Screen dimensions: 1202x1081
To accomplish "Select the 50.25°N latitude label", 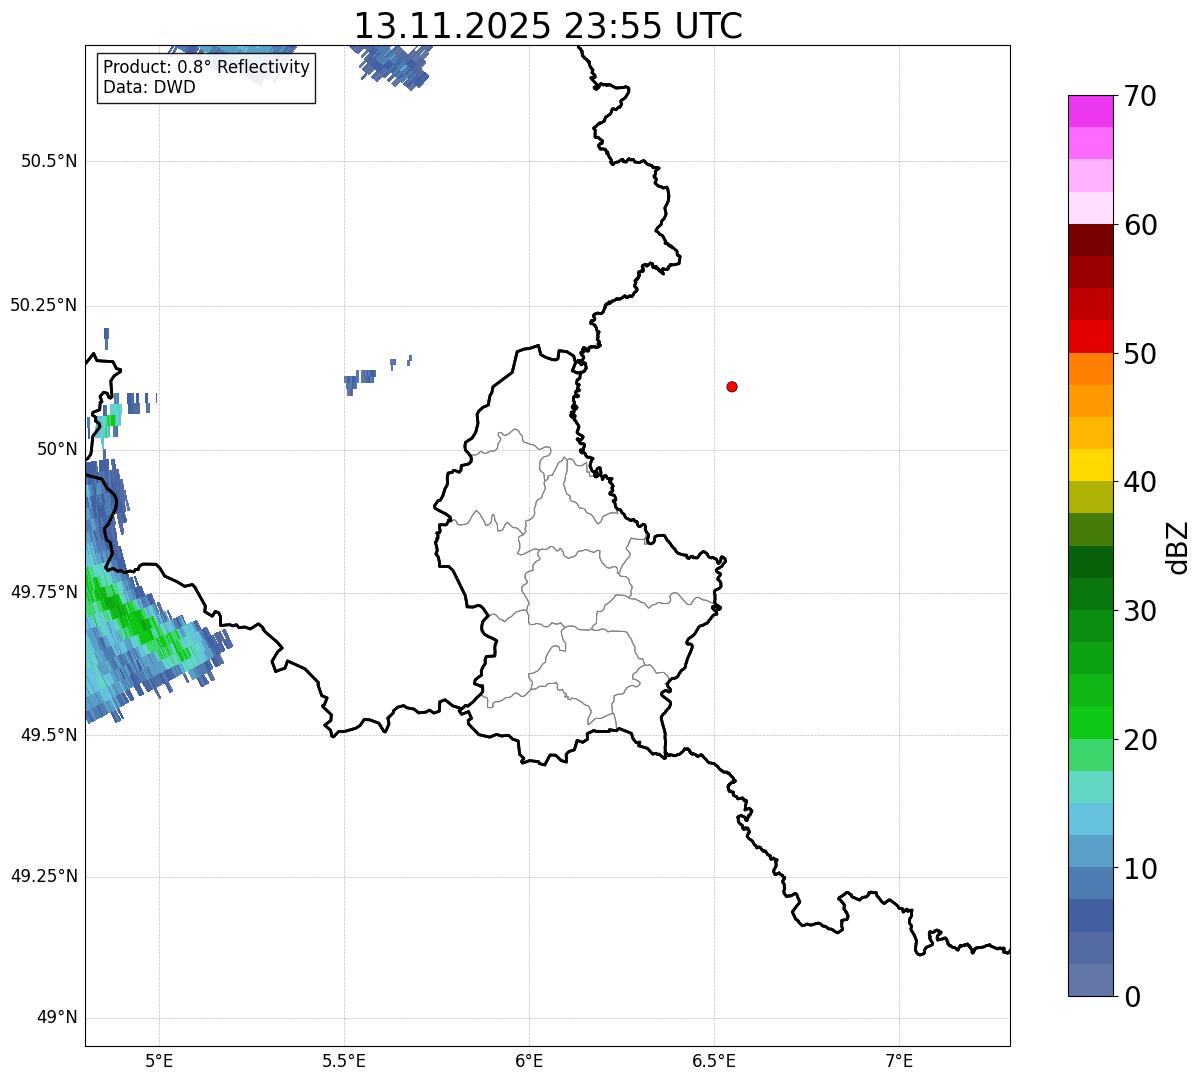I will (x=43, y=305).
